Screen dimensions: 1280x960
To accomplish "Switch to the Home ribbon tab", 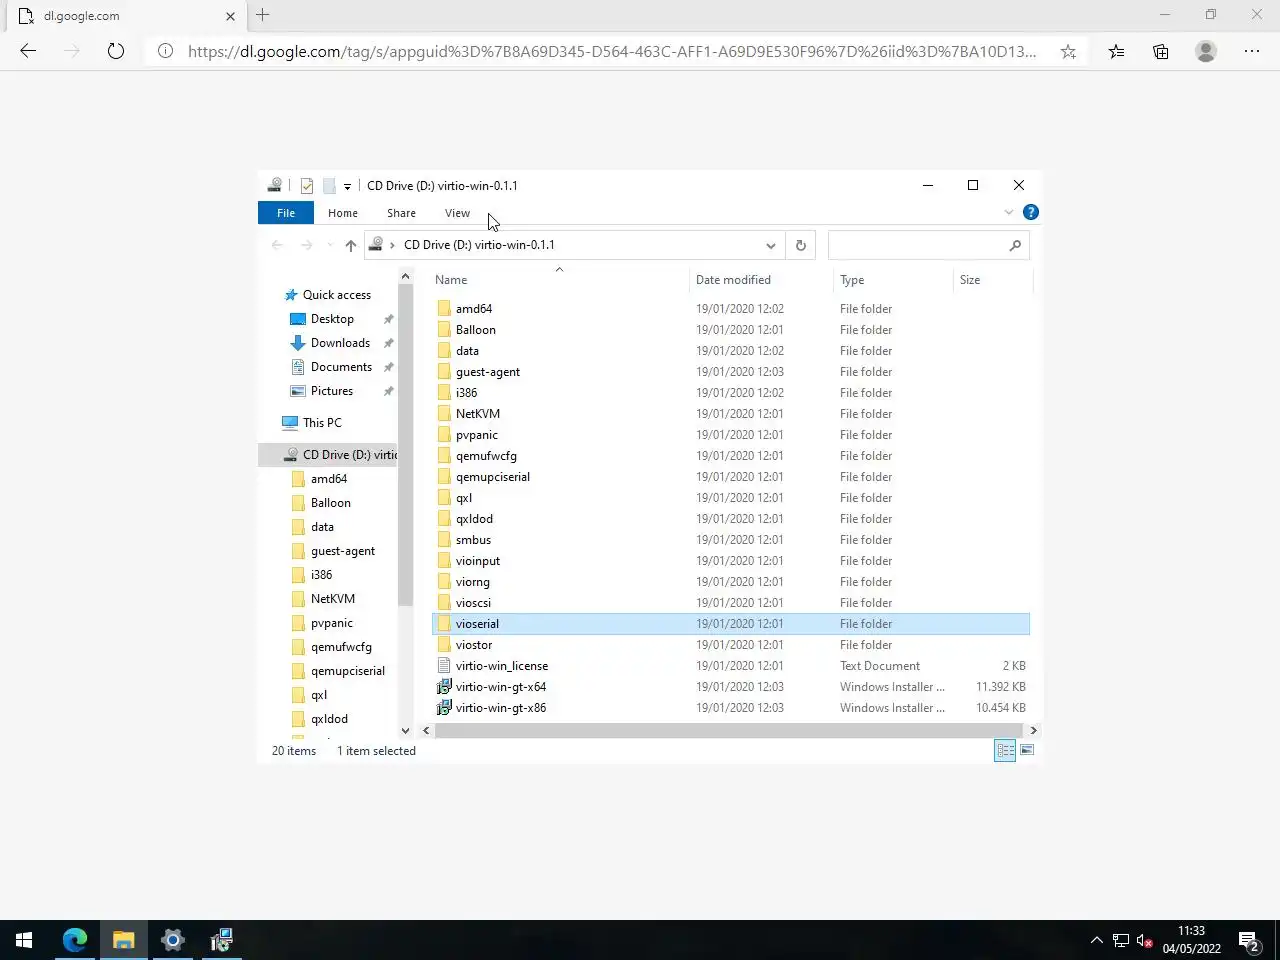I will click(x=343, y=213).
